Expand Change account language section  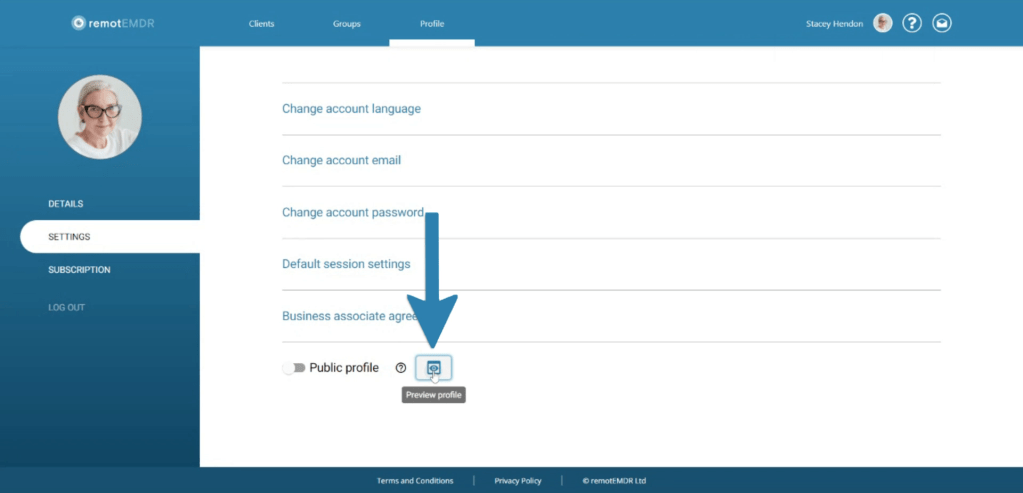351,108
